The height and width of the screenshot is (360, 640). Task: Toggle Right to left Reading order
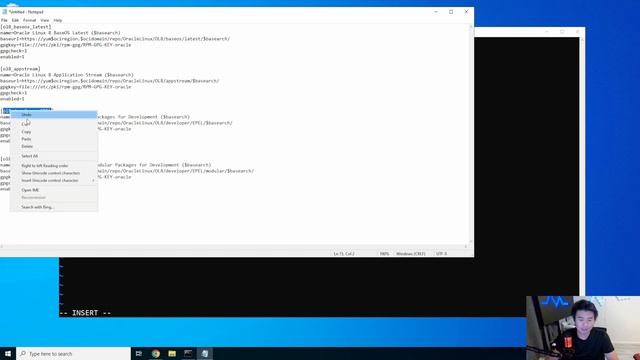tap(53, 166)
